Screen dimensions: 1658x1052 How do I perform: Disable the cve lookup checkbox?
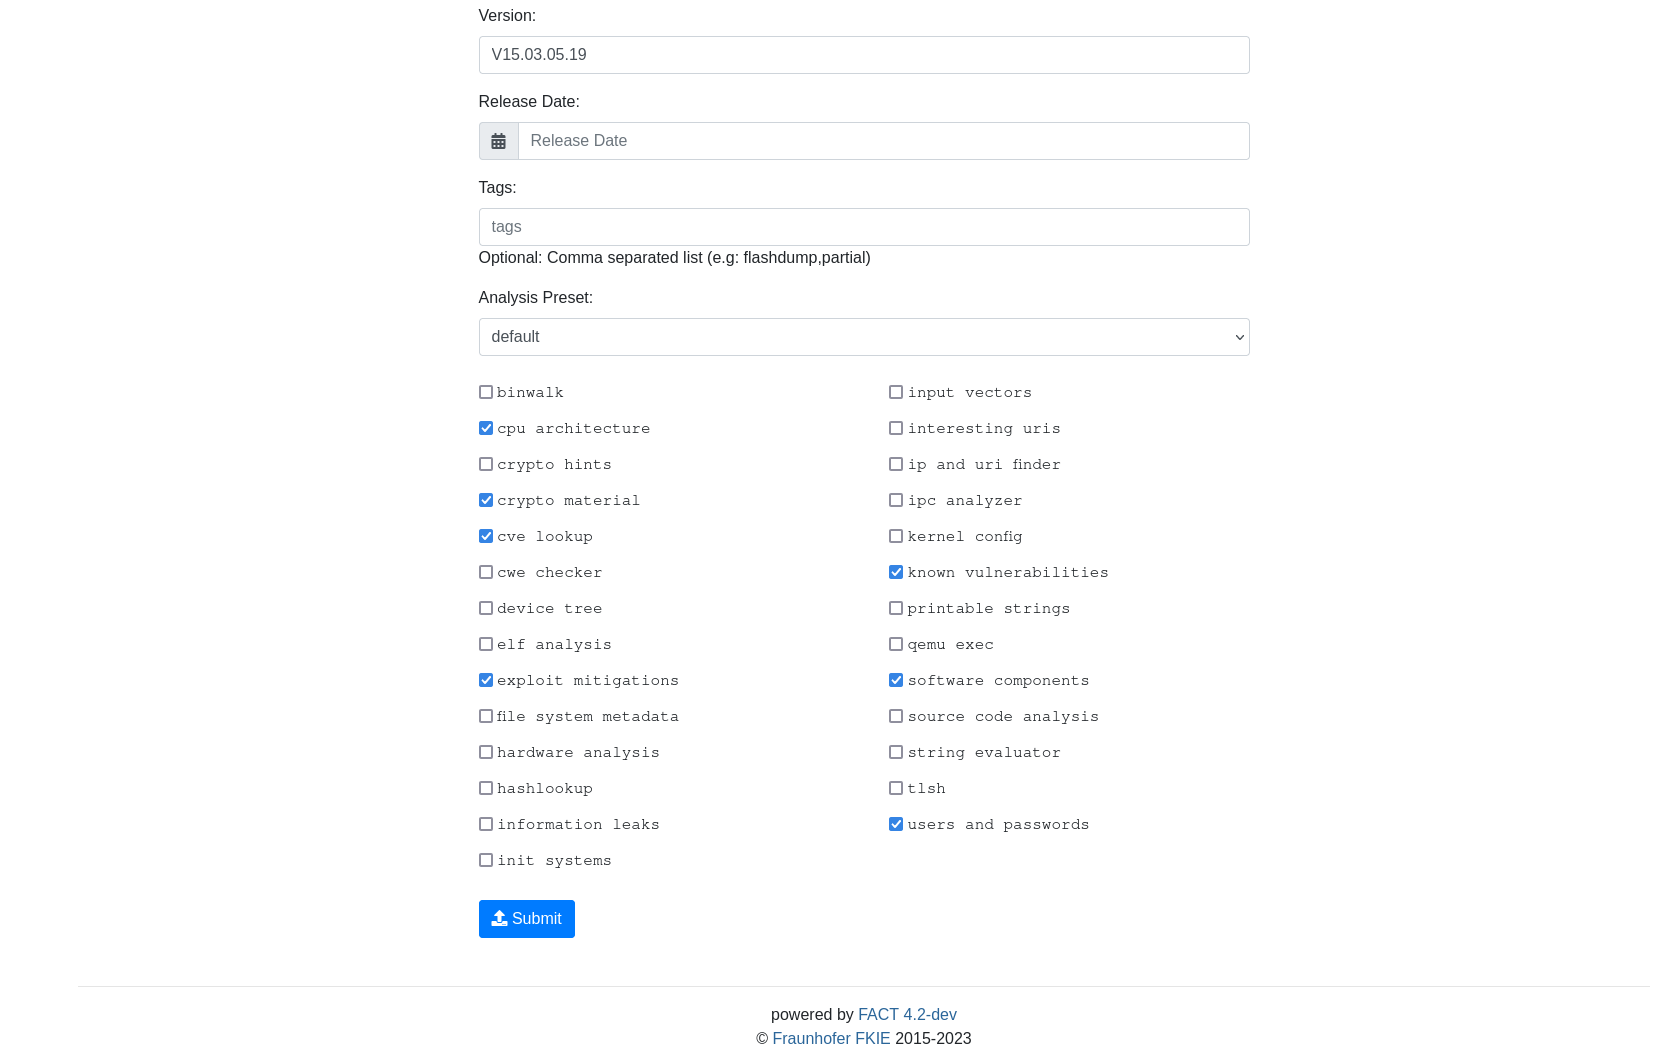486,537
